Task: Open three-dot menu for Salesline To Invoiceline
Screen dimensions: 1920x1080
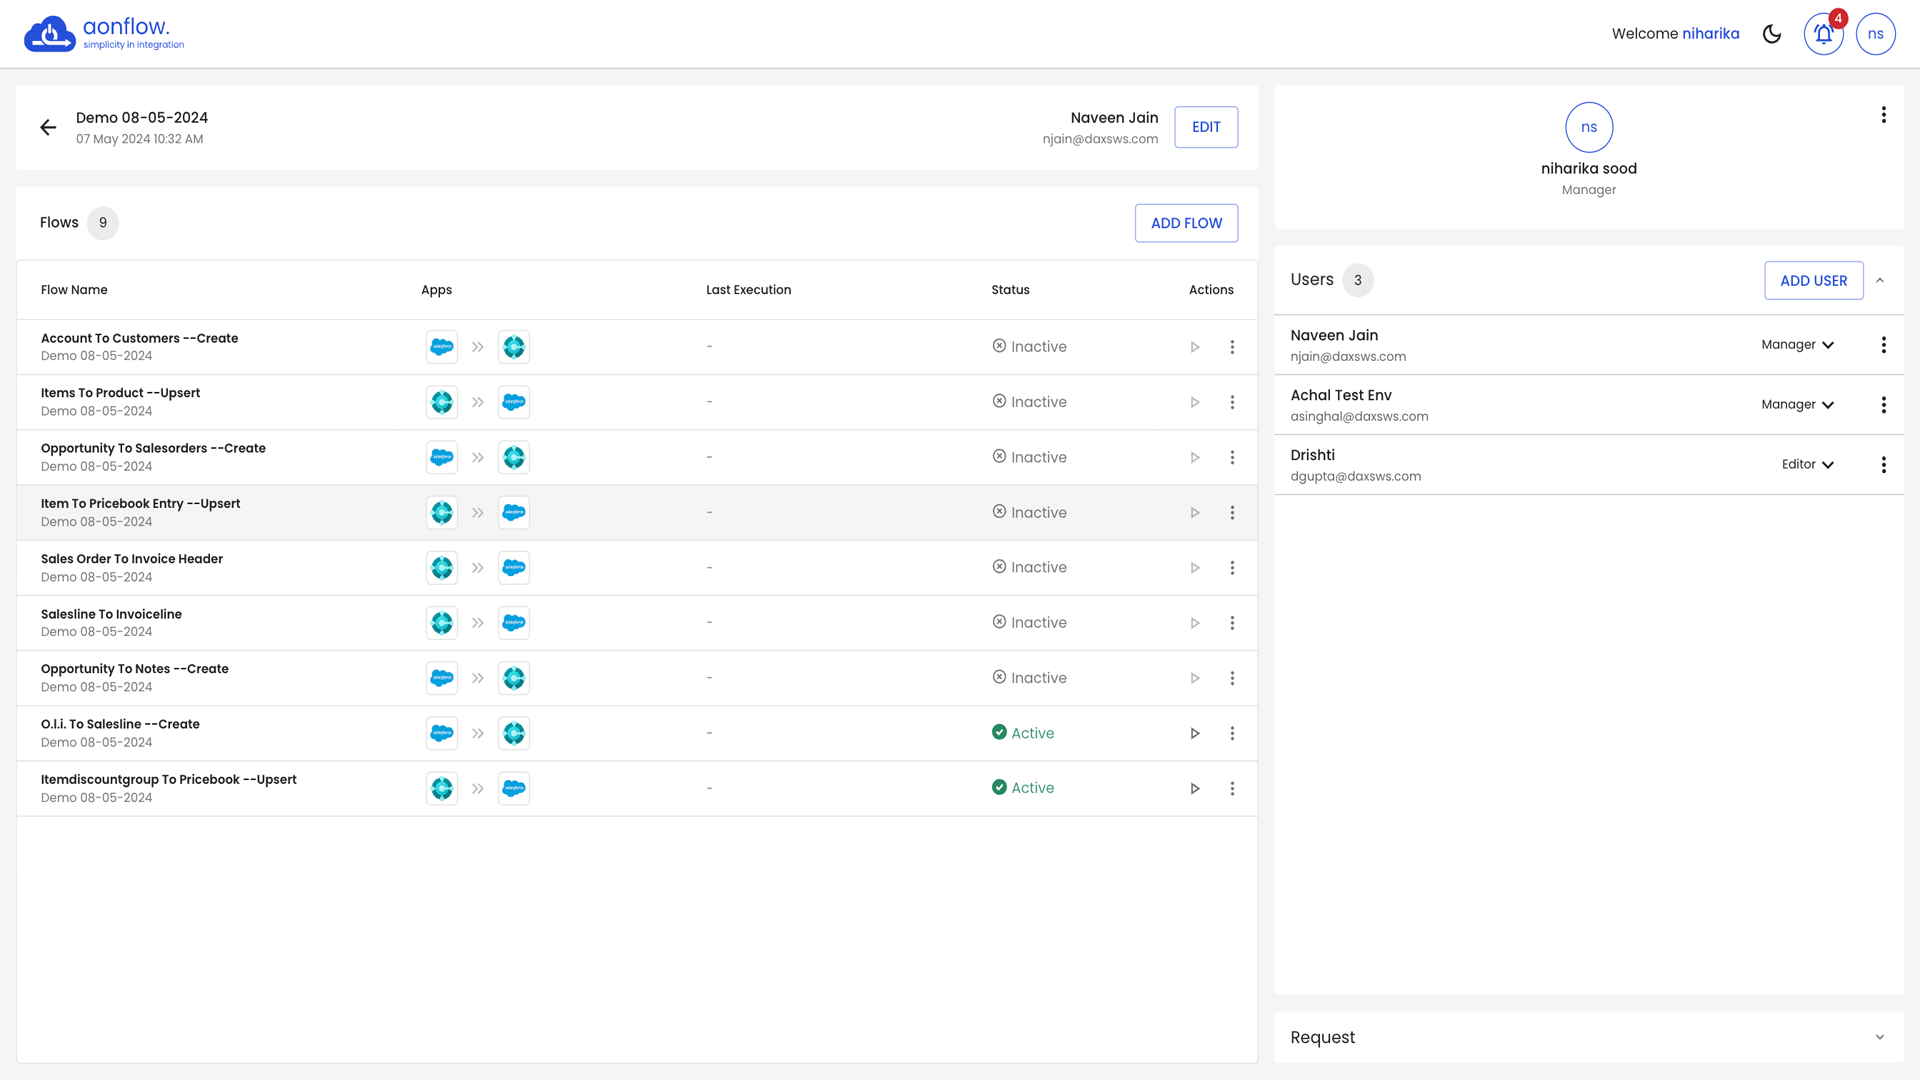Action: 1232,623
